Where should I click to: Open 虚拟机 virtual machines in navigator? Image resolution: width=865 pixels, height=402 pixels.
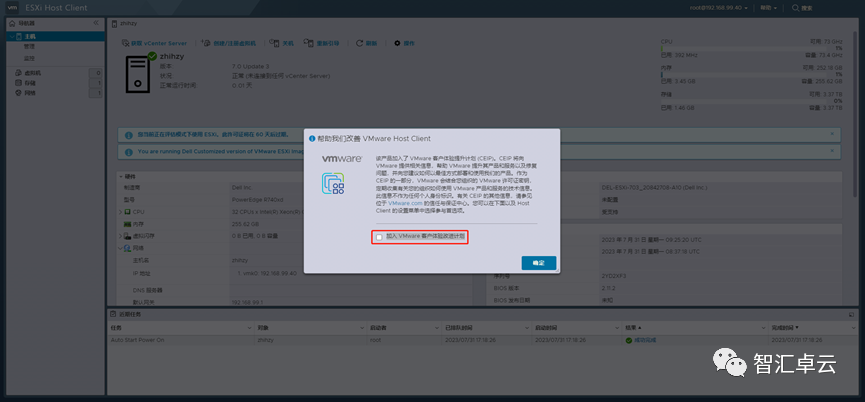pos(33,73)
